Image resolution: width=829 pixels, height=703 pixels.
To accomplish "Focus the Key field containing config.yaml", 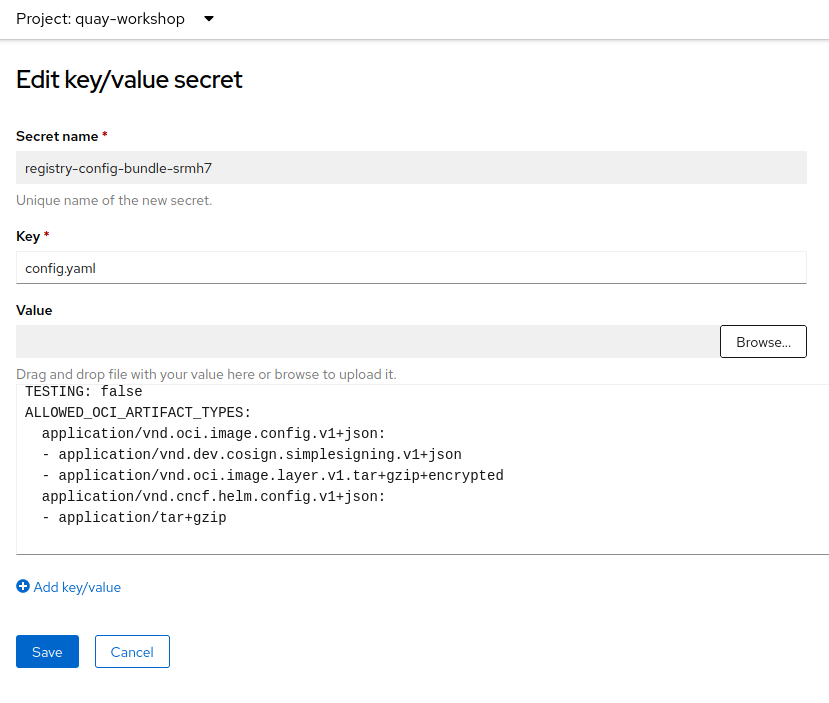I will (x=410, y=267).
